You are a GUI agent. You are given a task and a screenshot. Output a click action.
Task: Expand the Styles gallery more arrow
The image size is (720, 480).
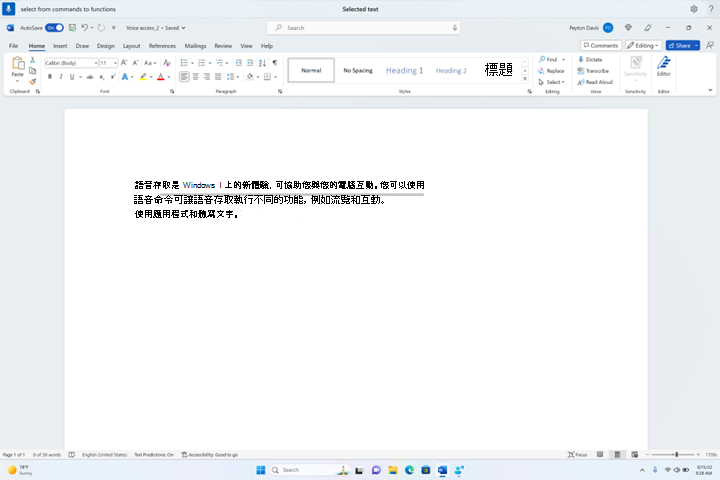[525, 79]
